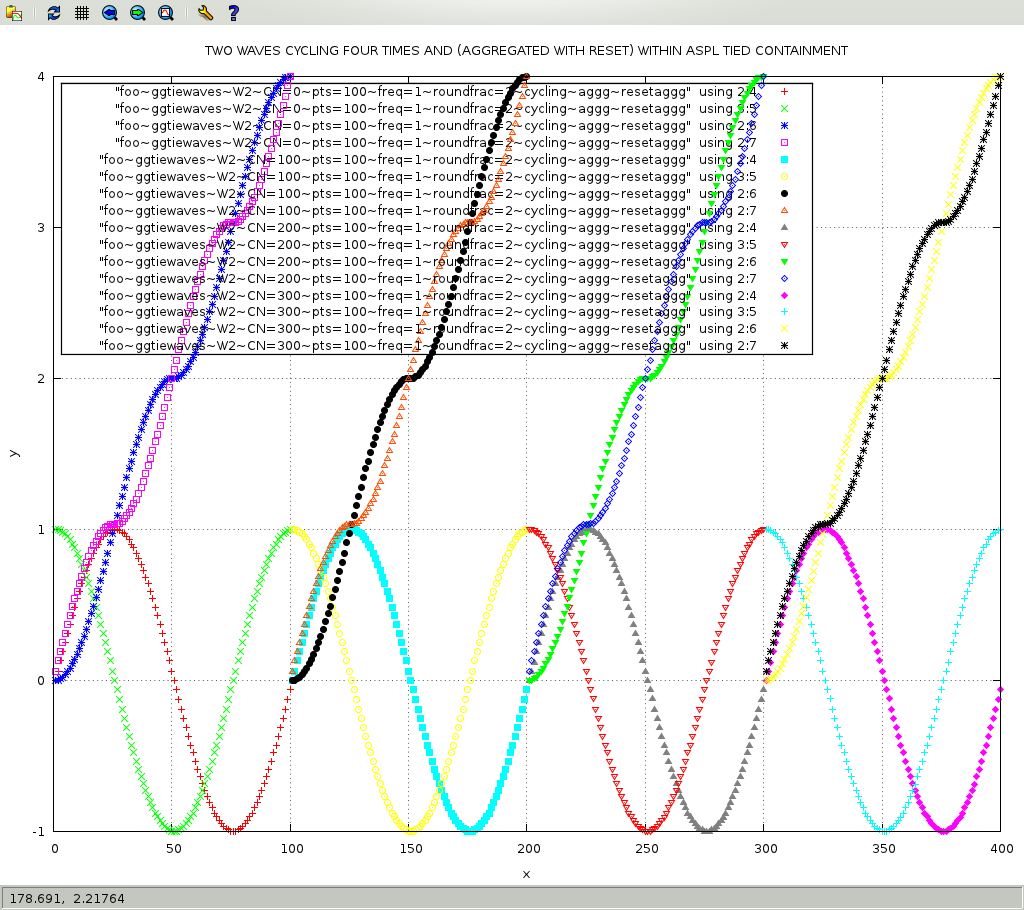Autoscale the plot with magnifier icon

point(165,13)
